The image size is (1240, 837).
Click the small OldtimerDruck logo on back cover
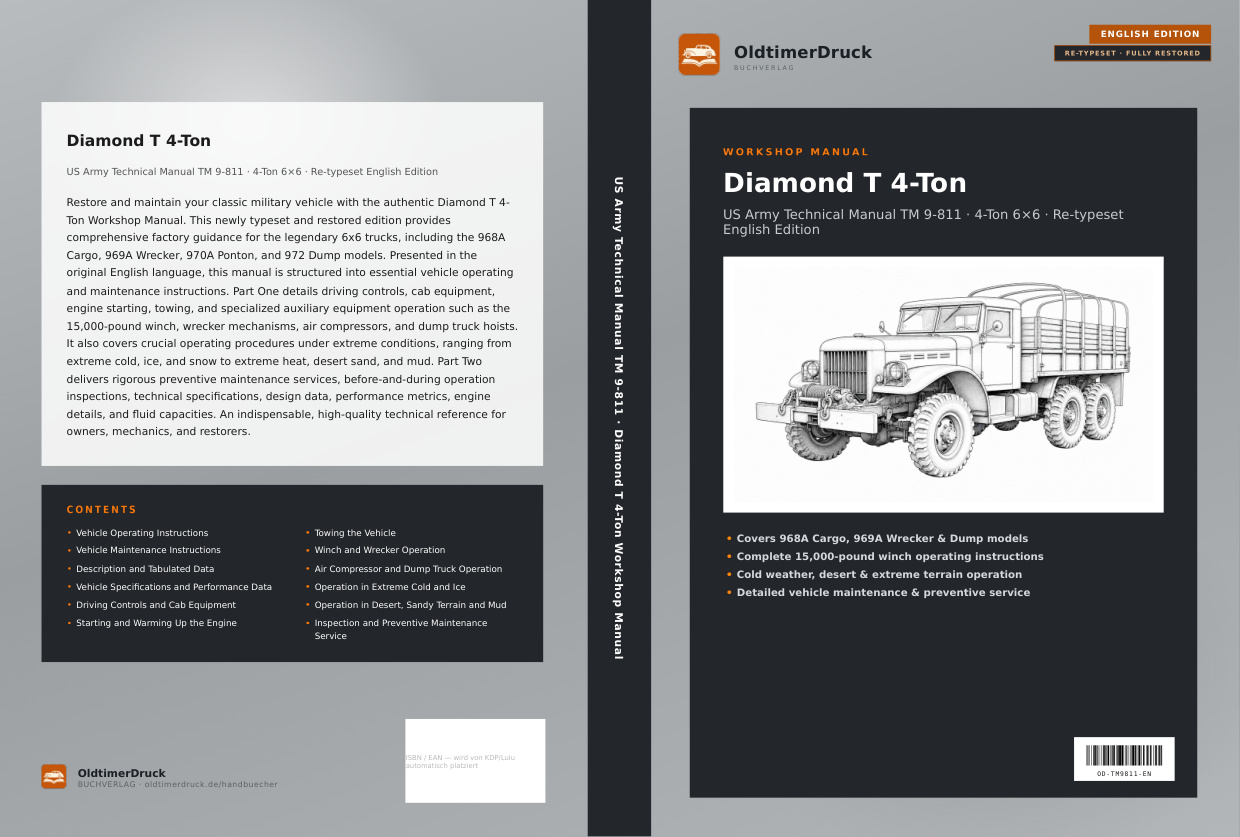tap(54, 776)
